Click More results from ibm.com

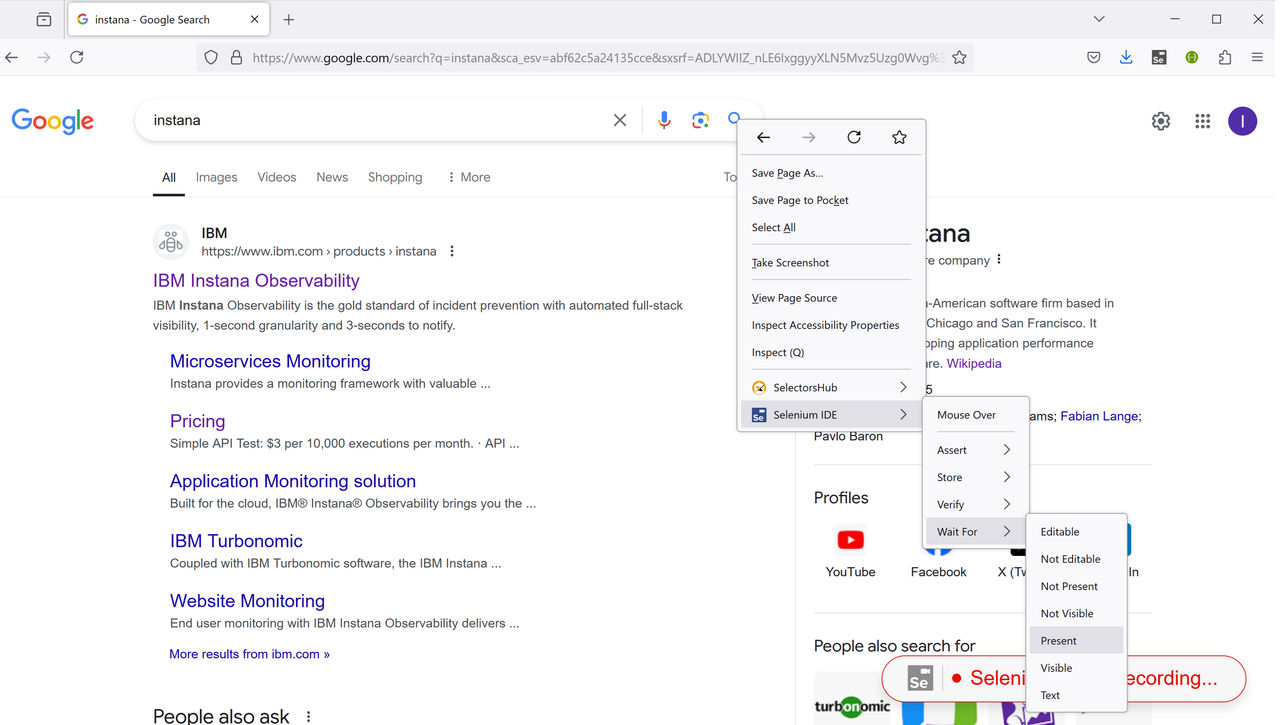tap(249, 654)
